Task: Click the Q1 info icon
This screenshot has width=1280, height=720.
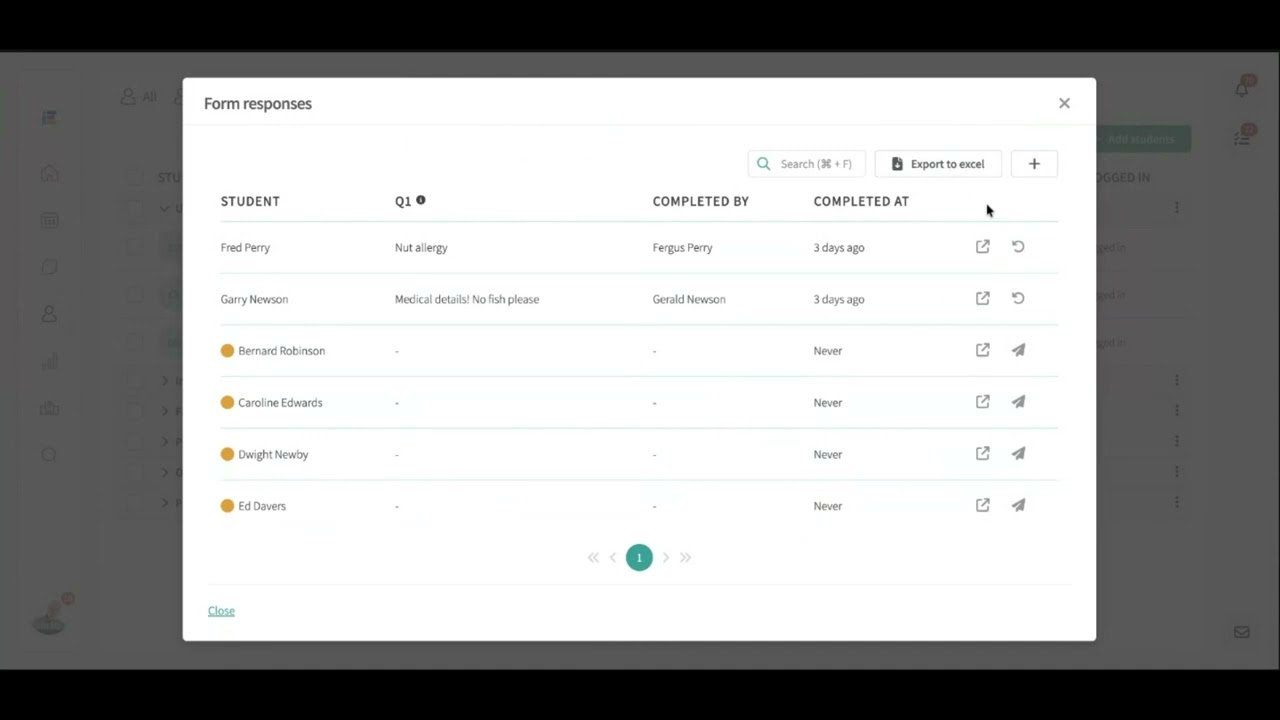Action: point(421,200)
